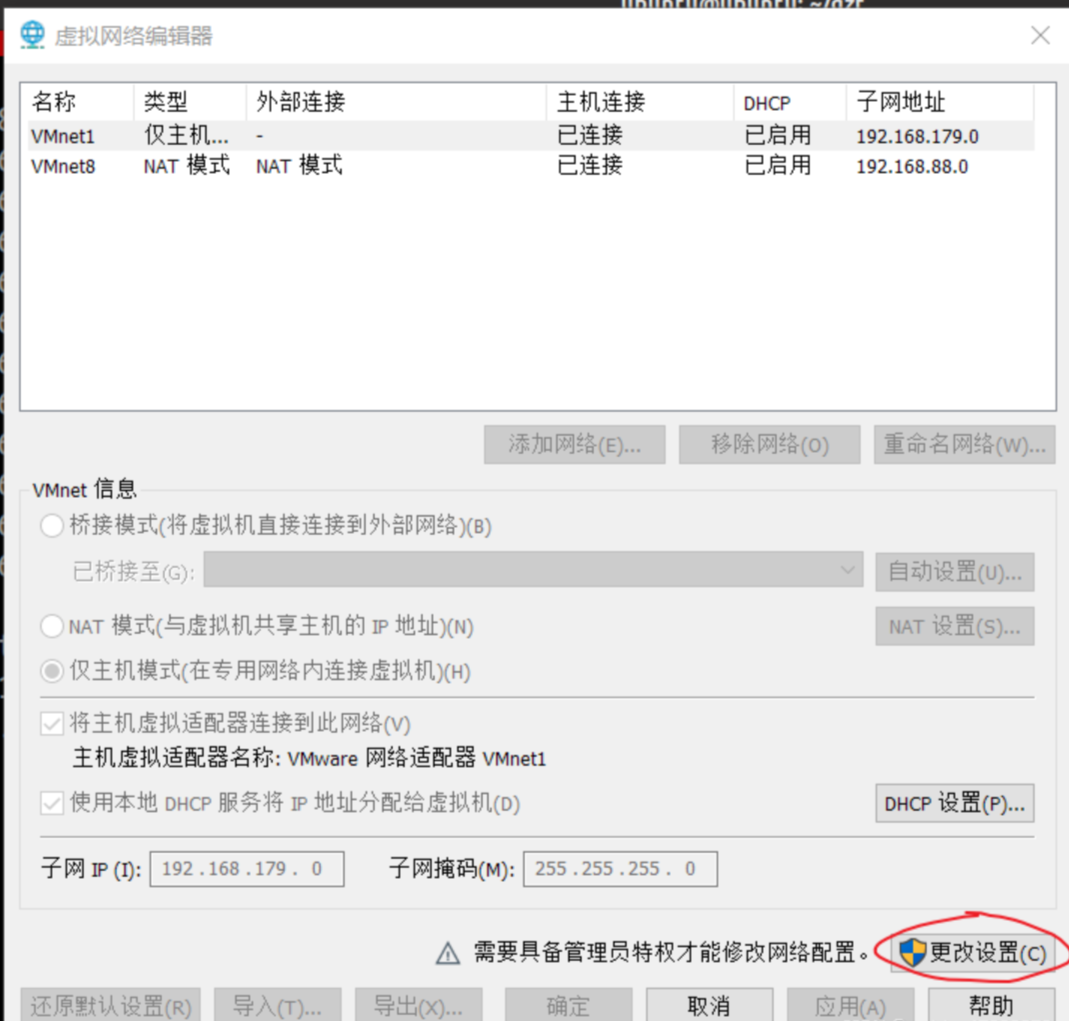The width and height of the screenshot is (1069, 1021).
Task: Click 自动设置(U)... button
Action: (954, 571)
